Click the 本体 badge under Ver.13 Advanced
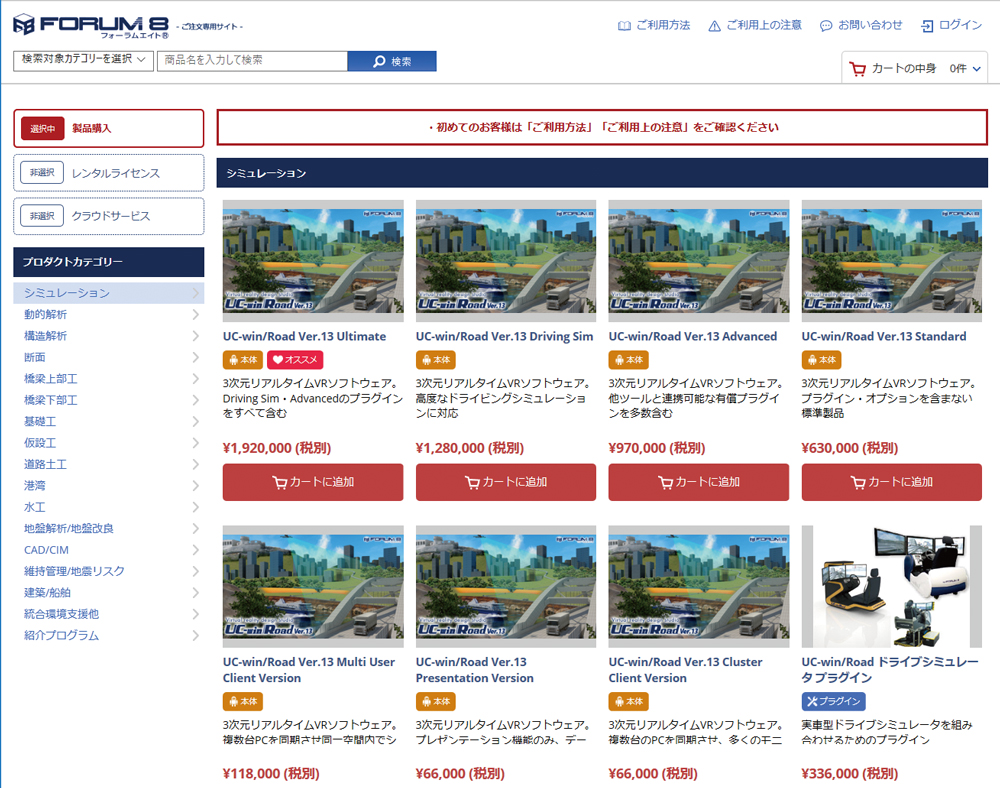The height and width of the screenshot is (788, 1000). point(628,360)
